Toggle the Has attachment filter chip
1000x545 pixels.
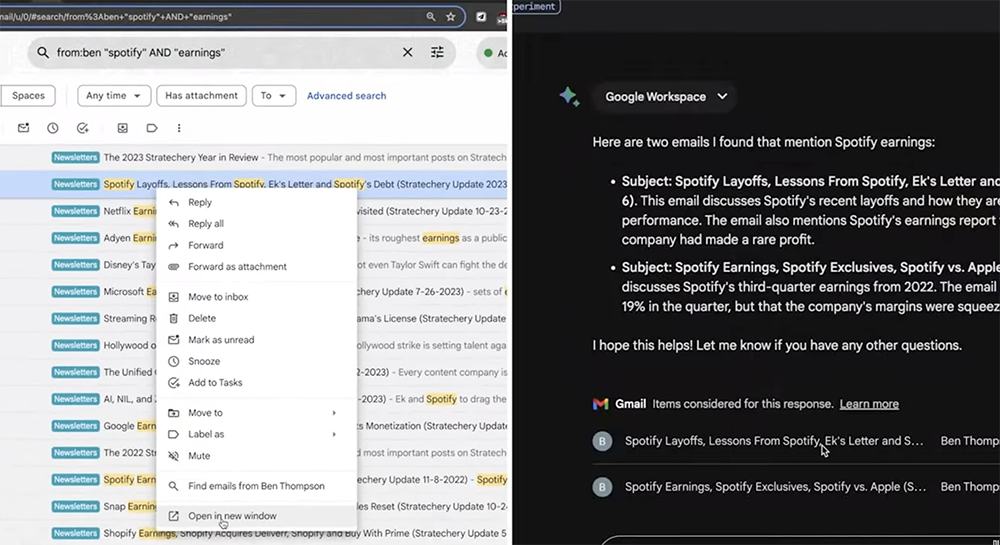pos(202,96)
